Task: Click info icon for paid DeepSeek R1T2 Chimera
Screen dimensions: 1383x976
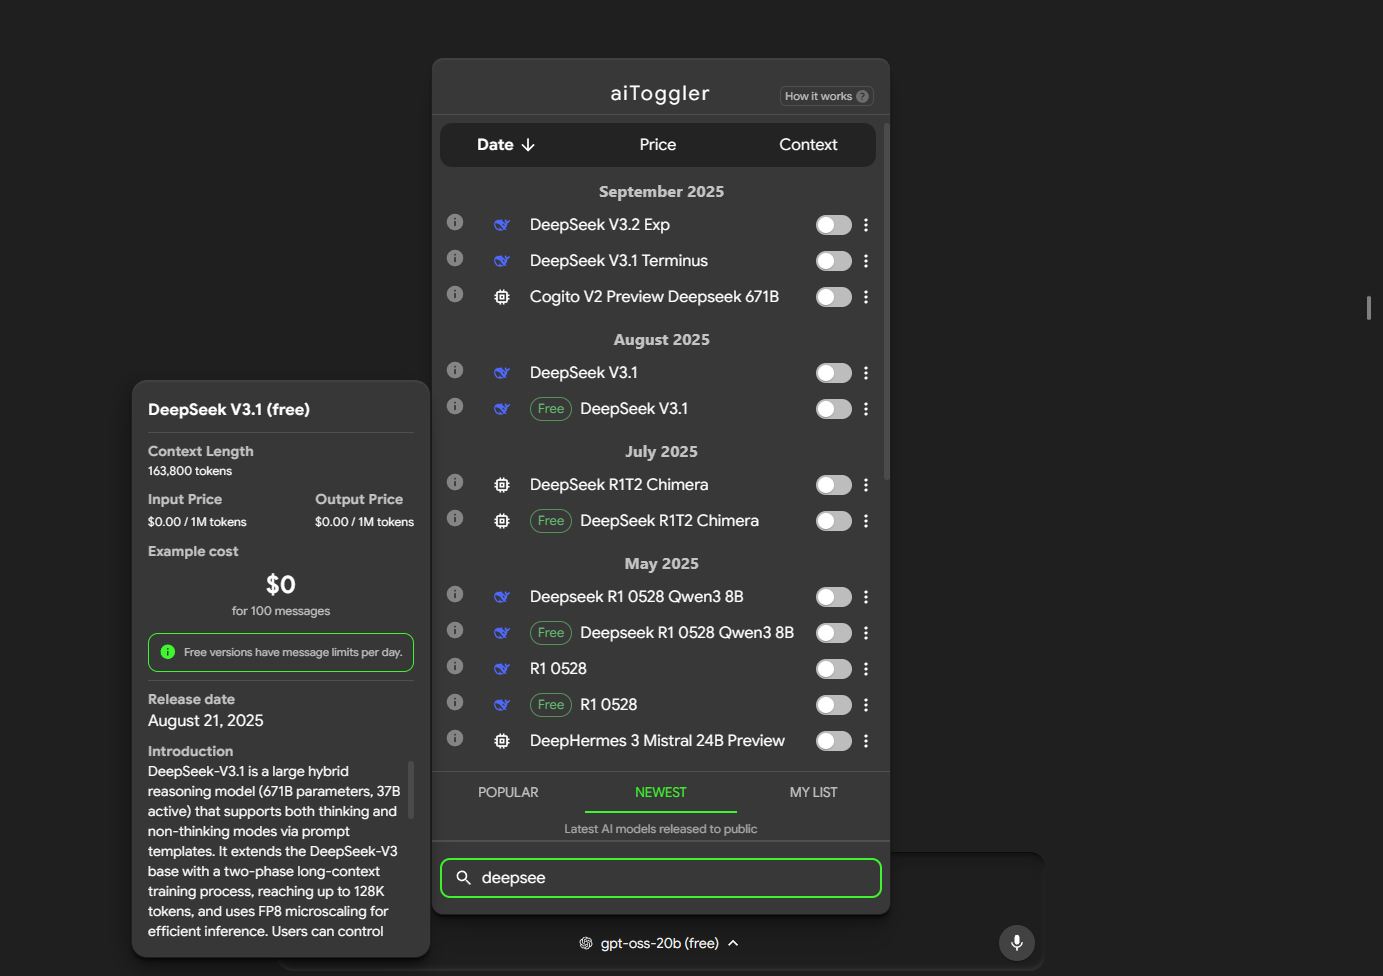Action: pyautogui.click(x=455, y=482)
